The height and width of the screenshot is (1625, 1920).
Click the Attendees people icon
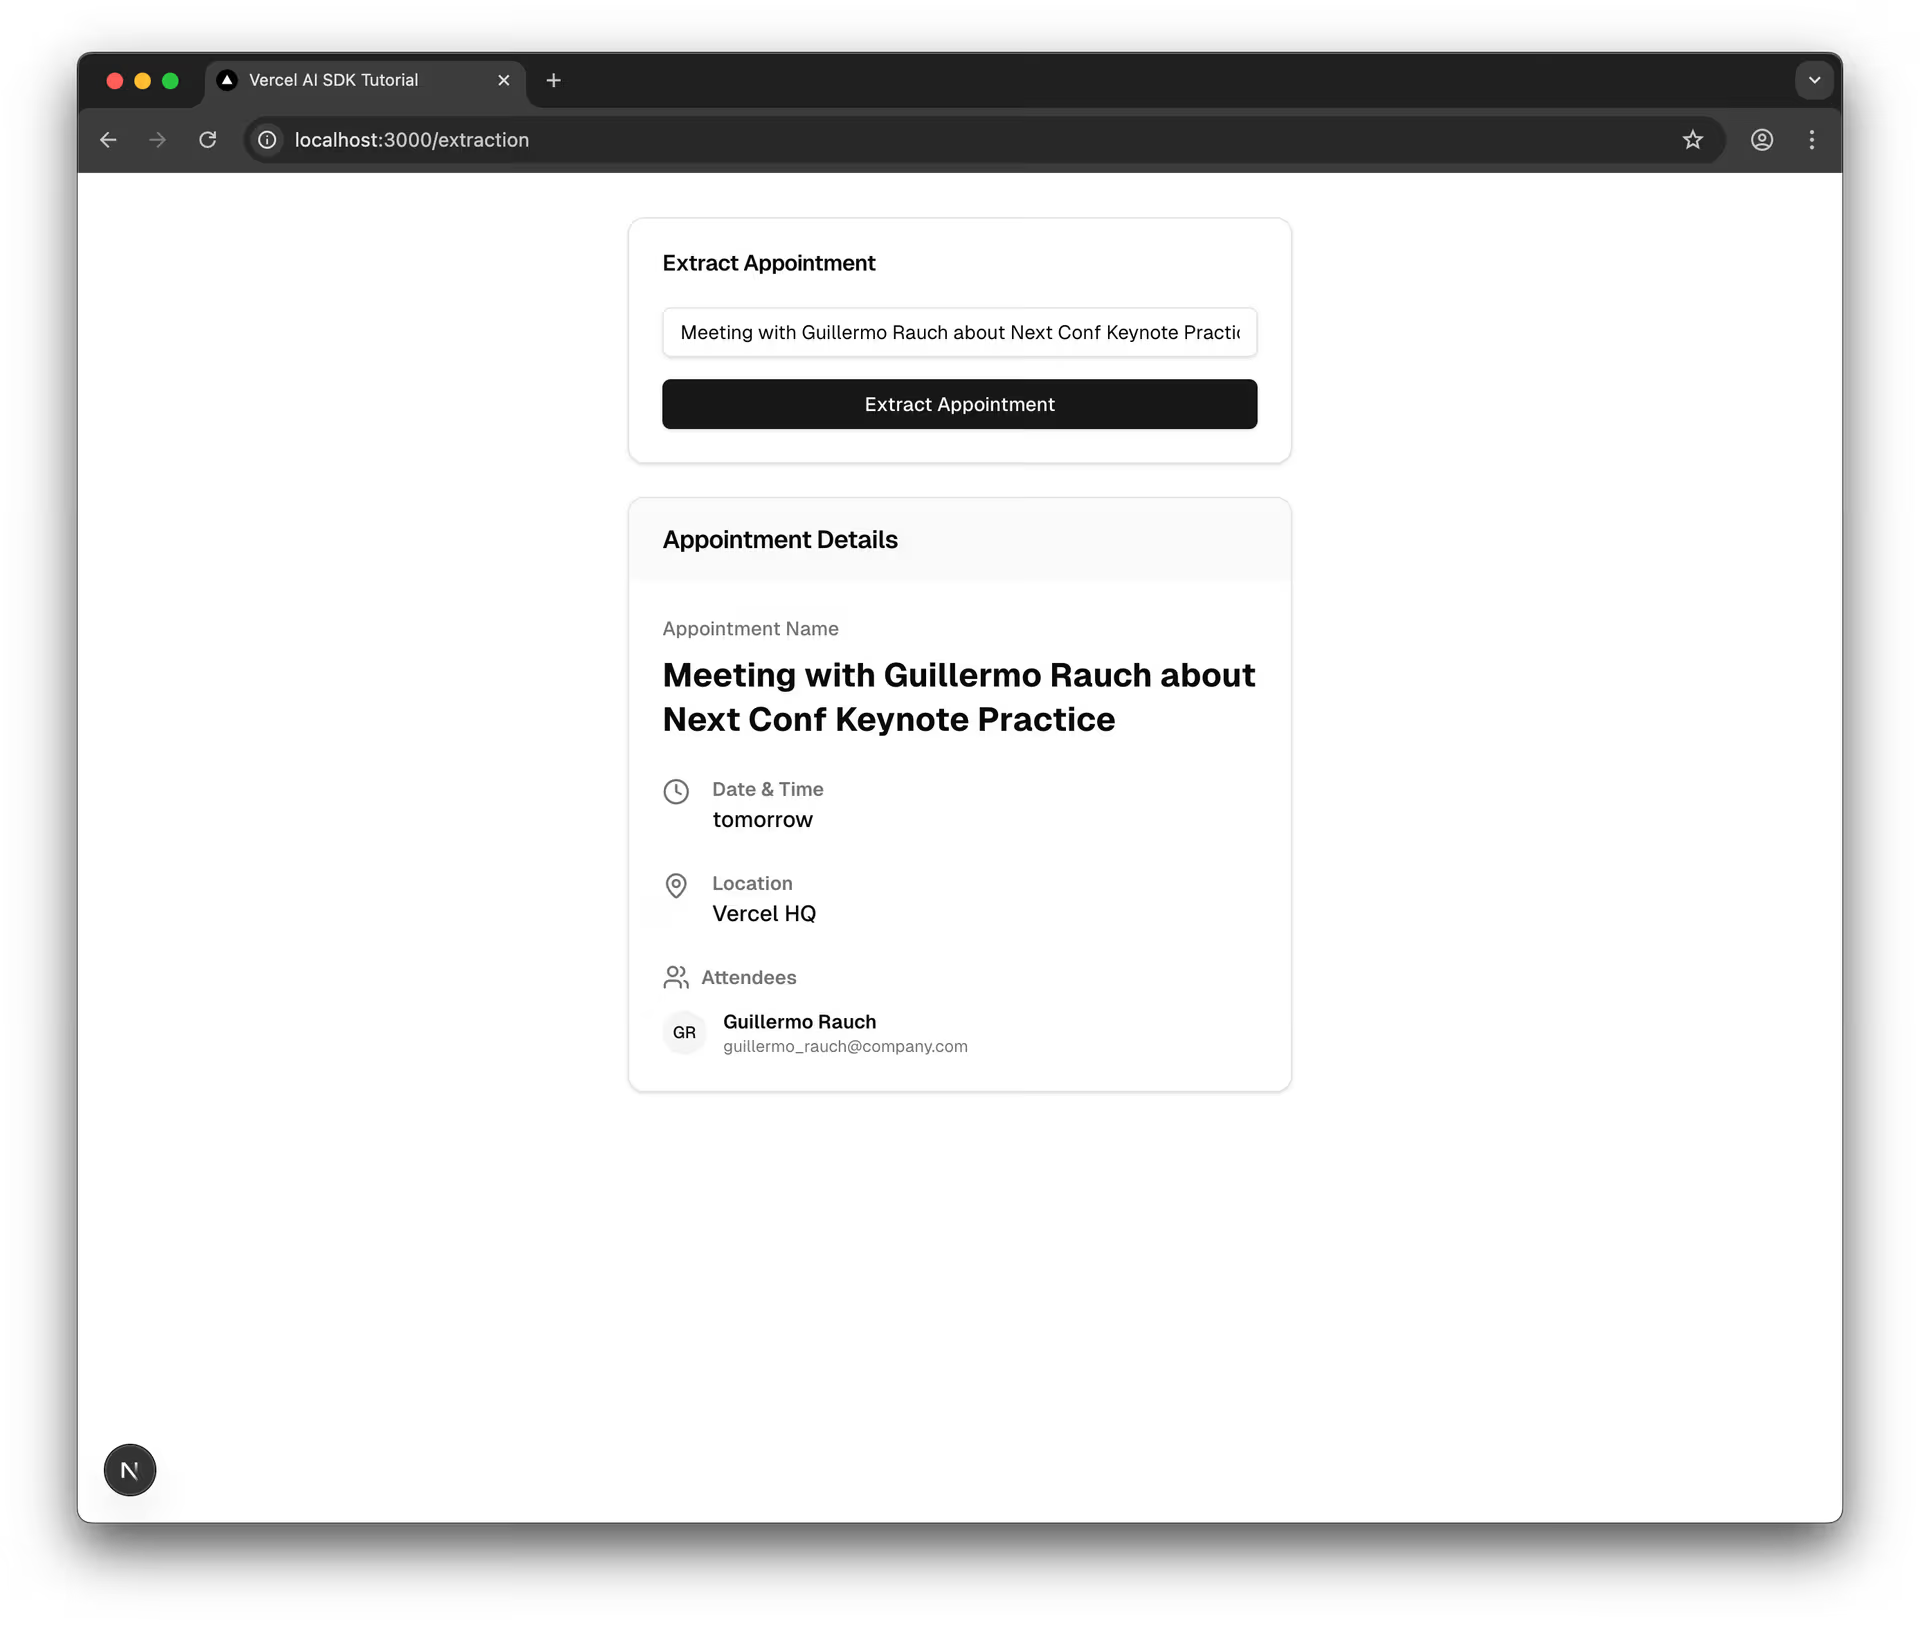click(676, 977)
